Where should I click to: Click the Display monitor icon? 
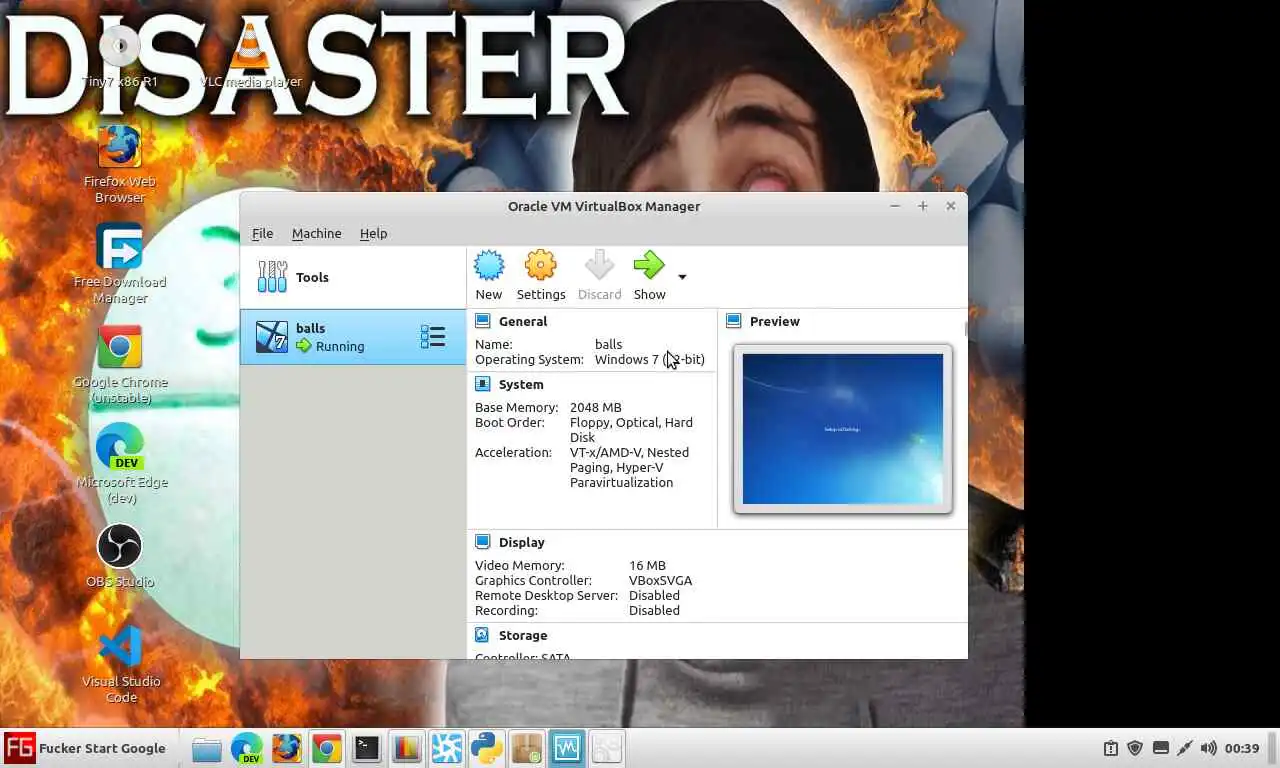[x=483, y=542]
